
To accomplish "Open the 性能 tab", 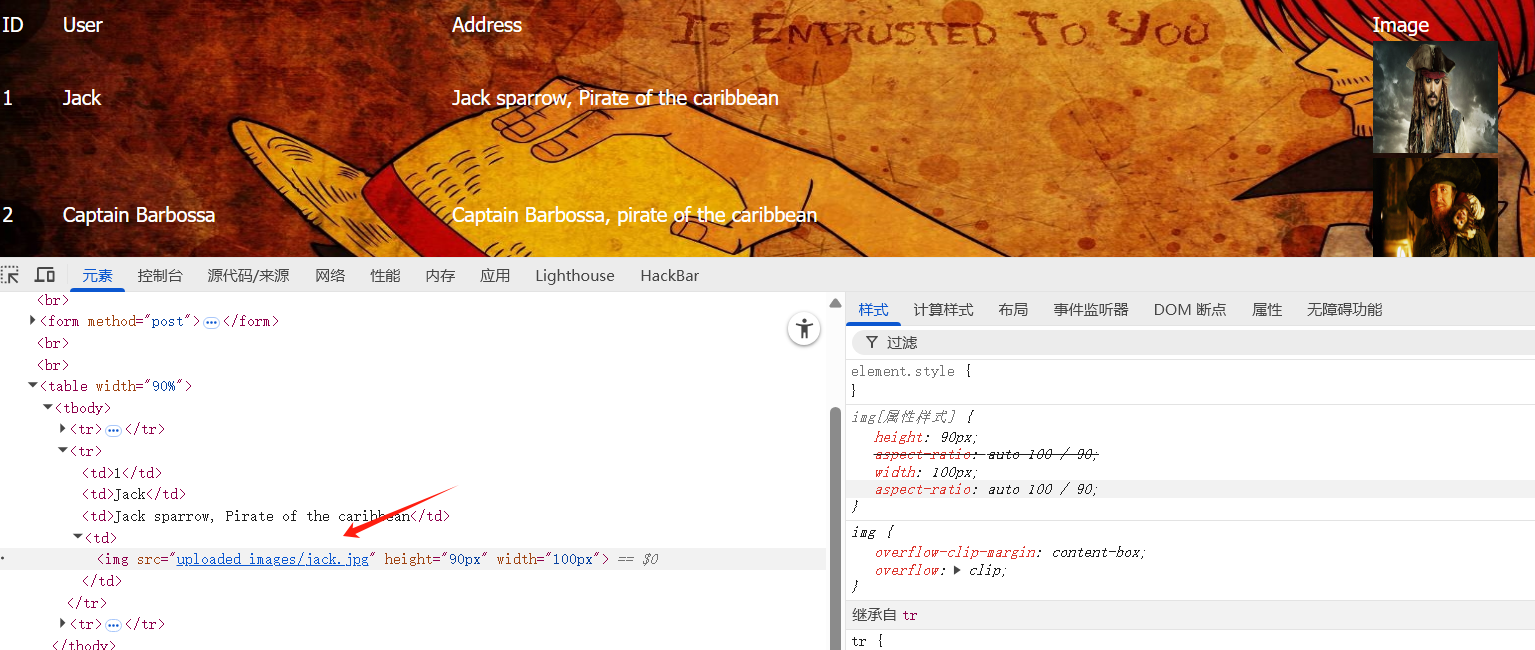I will pos(385,276).
